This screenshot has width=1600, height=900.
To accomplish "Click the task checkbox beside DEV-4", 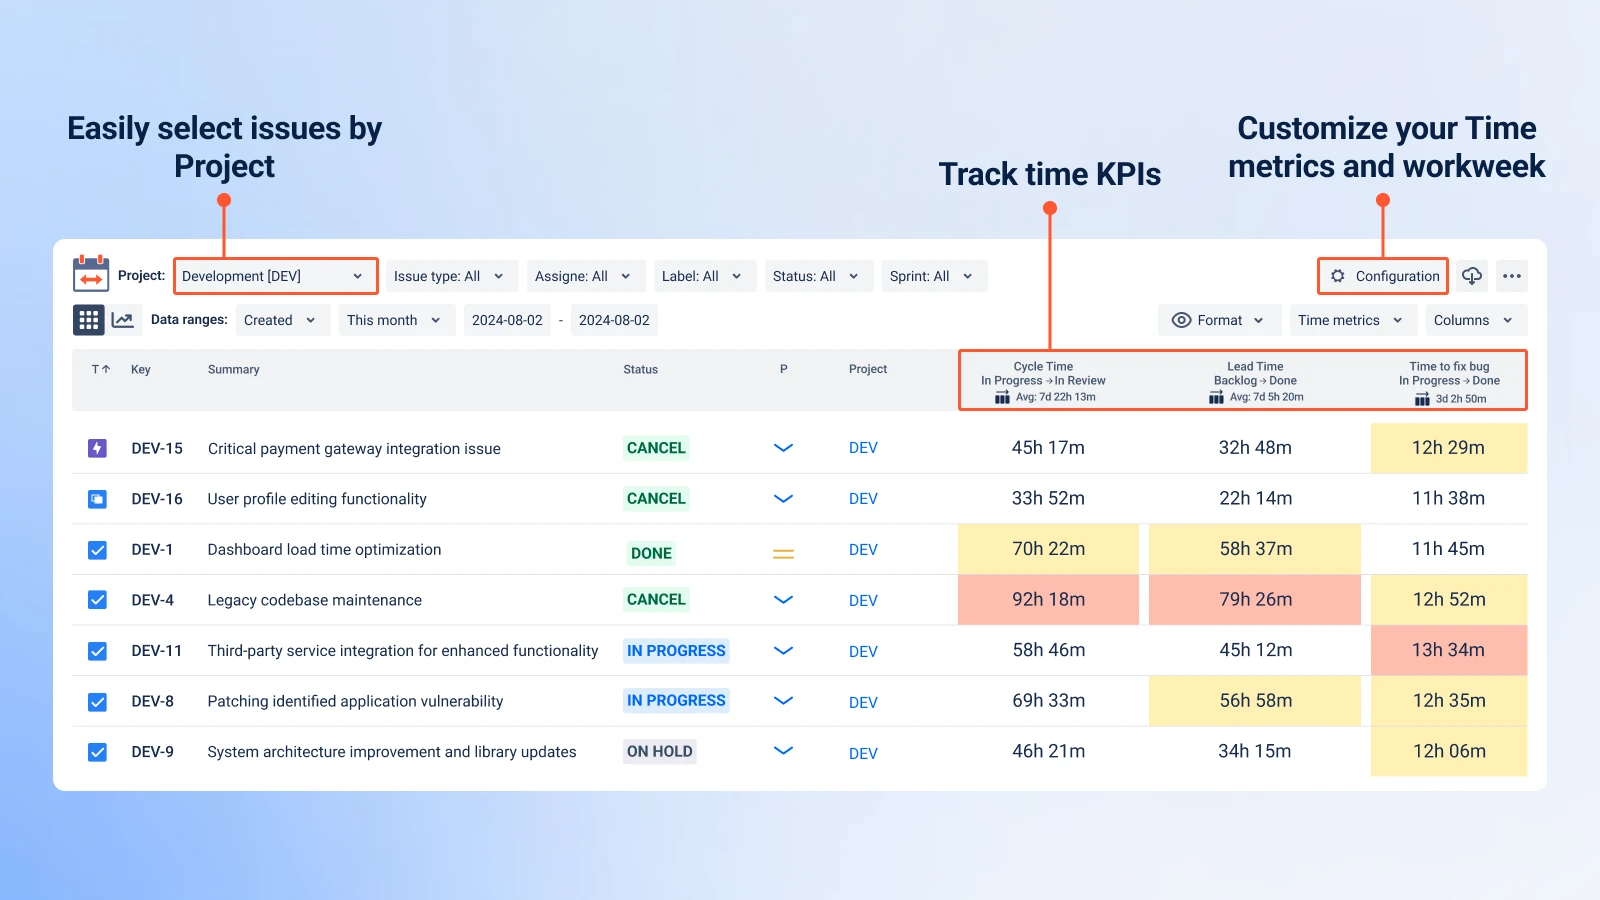I will 97,599.
